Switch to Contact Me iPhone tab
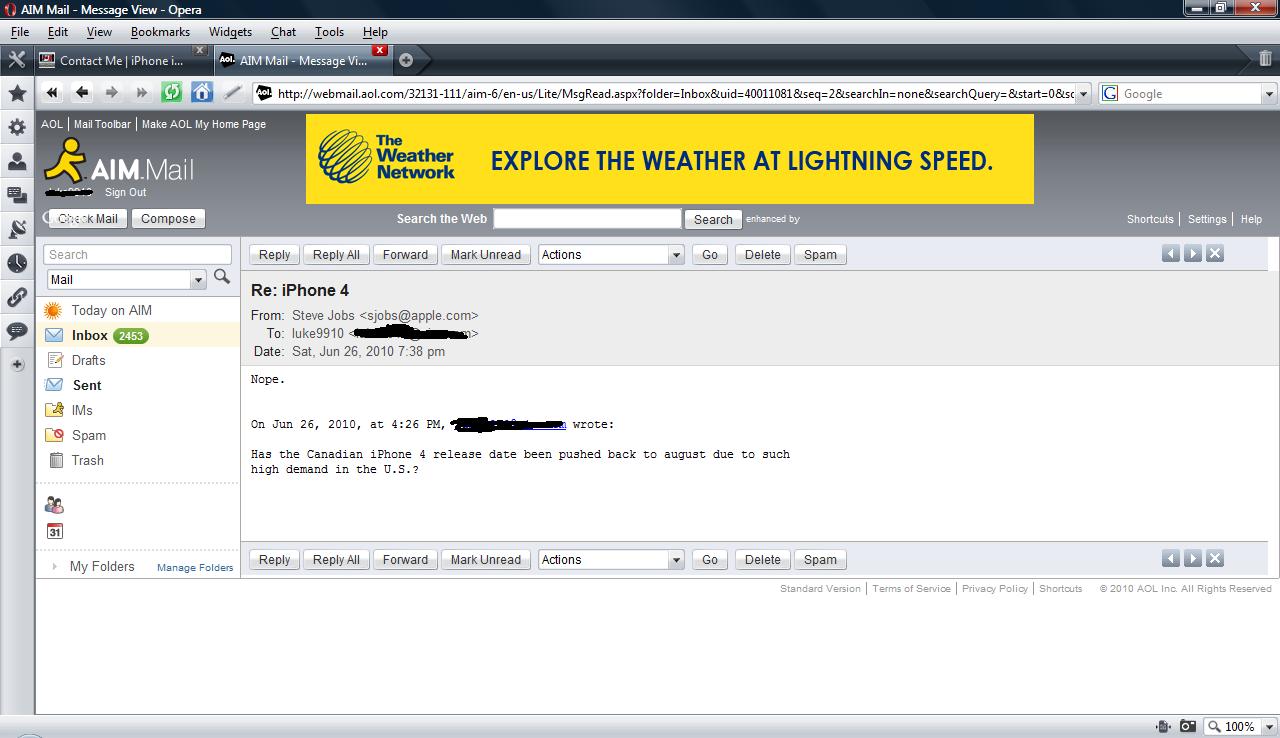 click(x=122, y=60)
